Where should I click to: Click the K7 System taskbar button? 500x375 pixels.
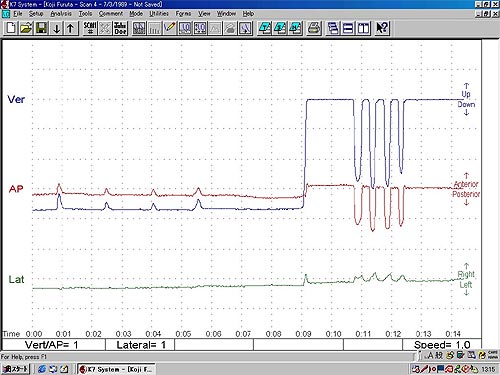116,369
